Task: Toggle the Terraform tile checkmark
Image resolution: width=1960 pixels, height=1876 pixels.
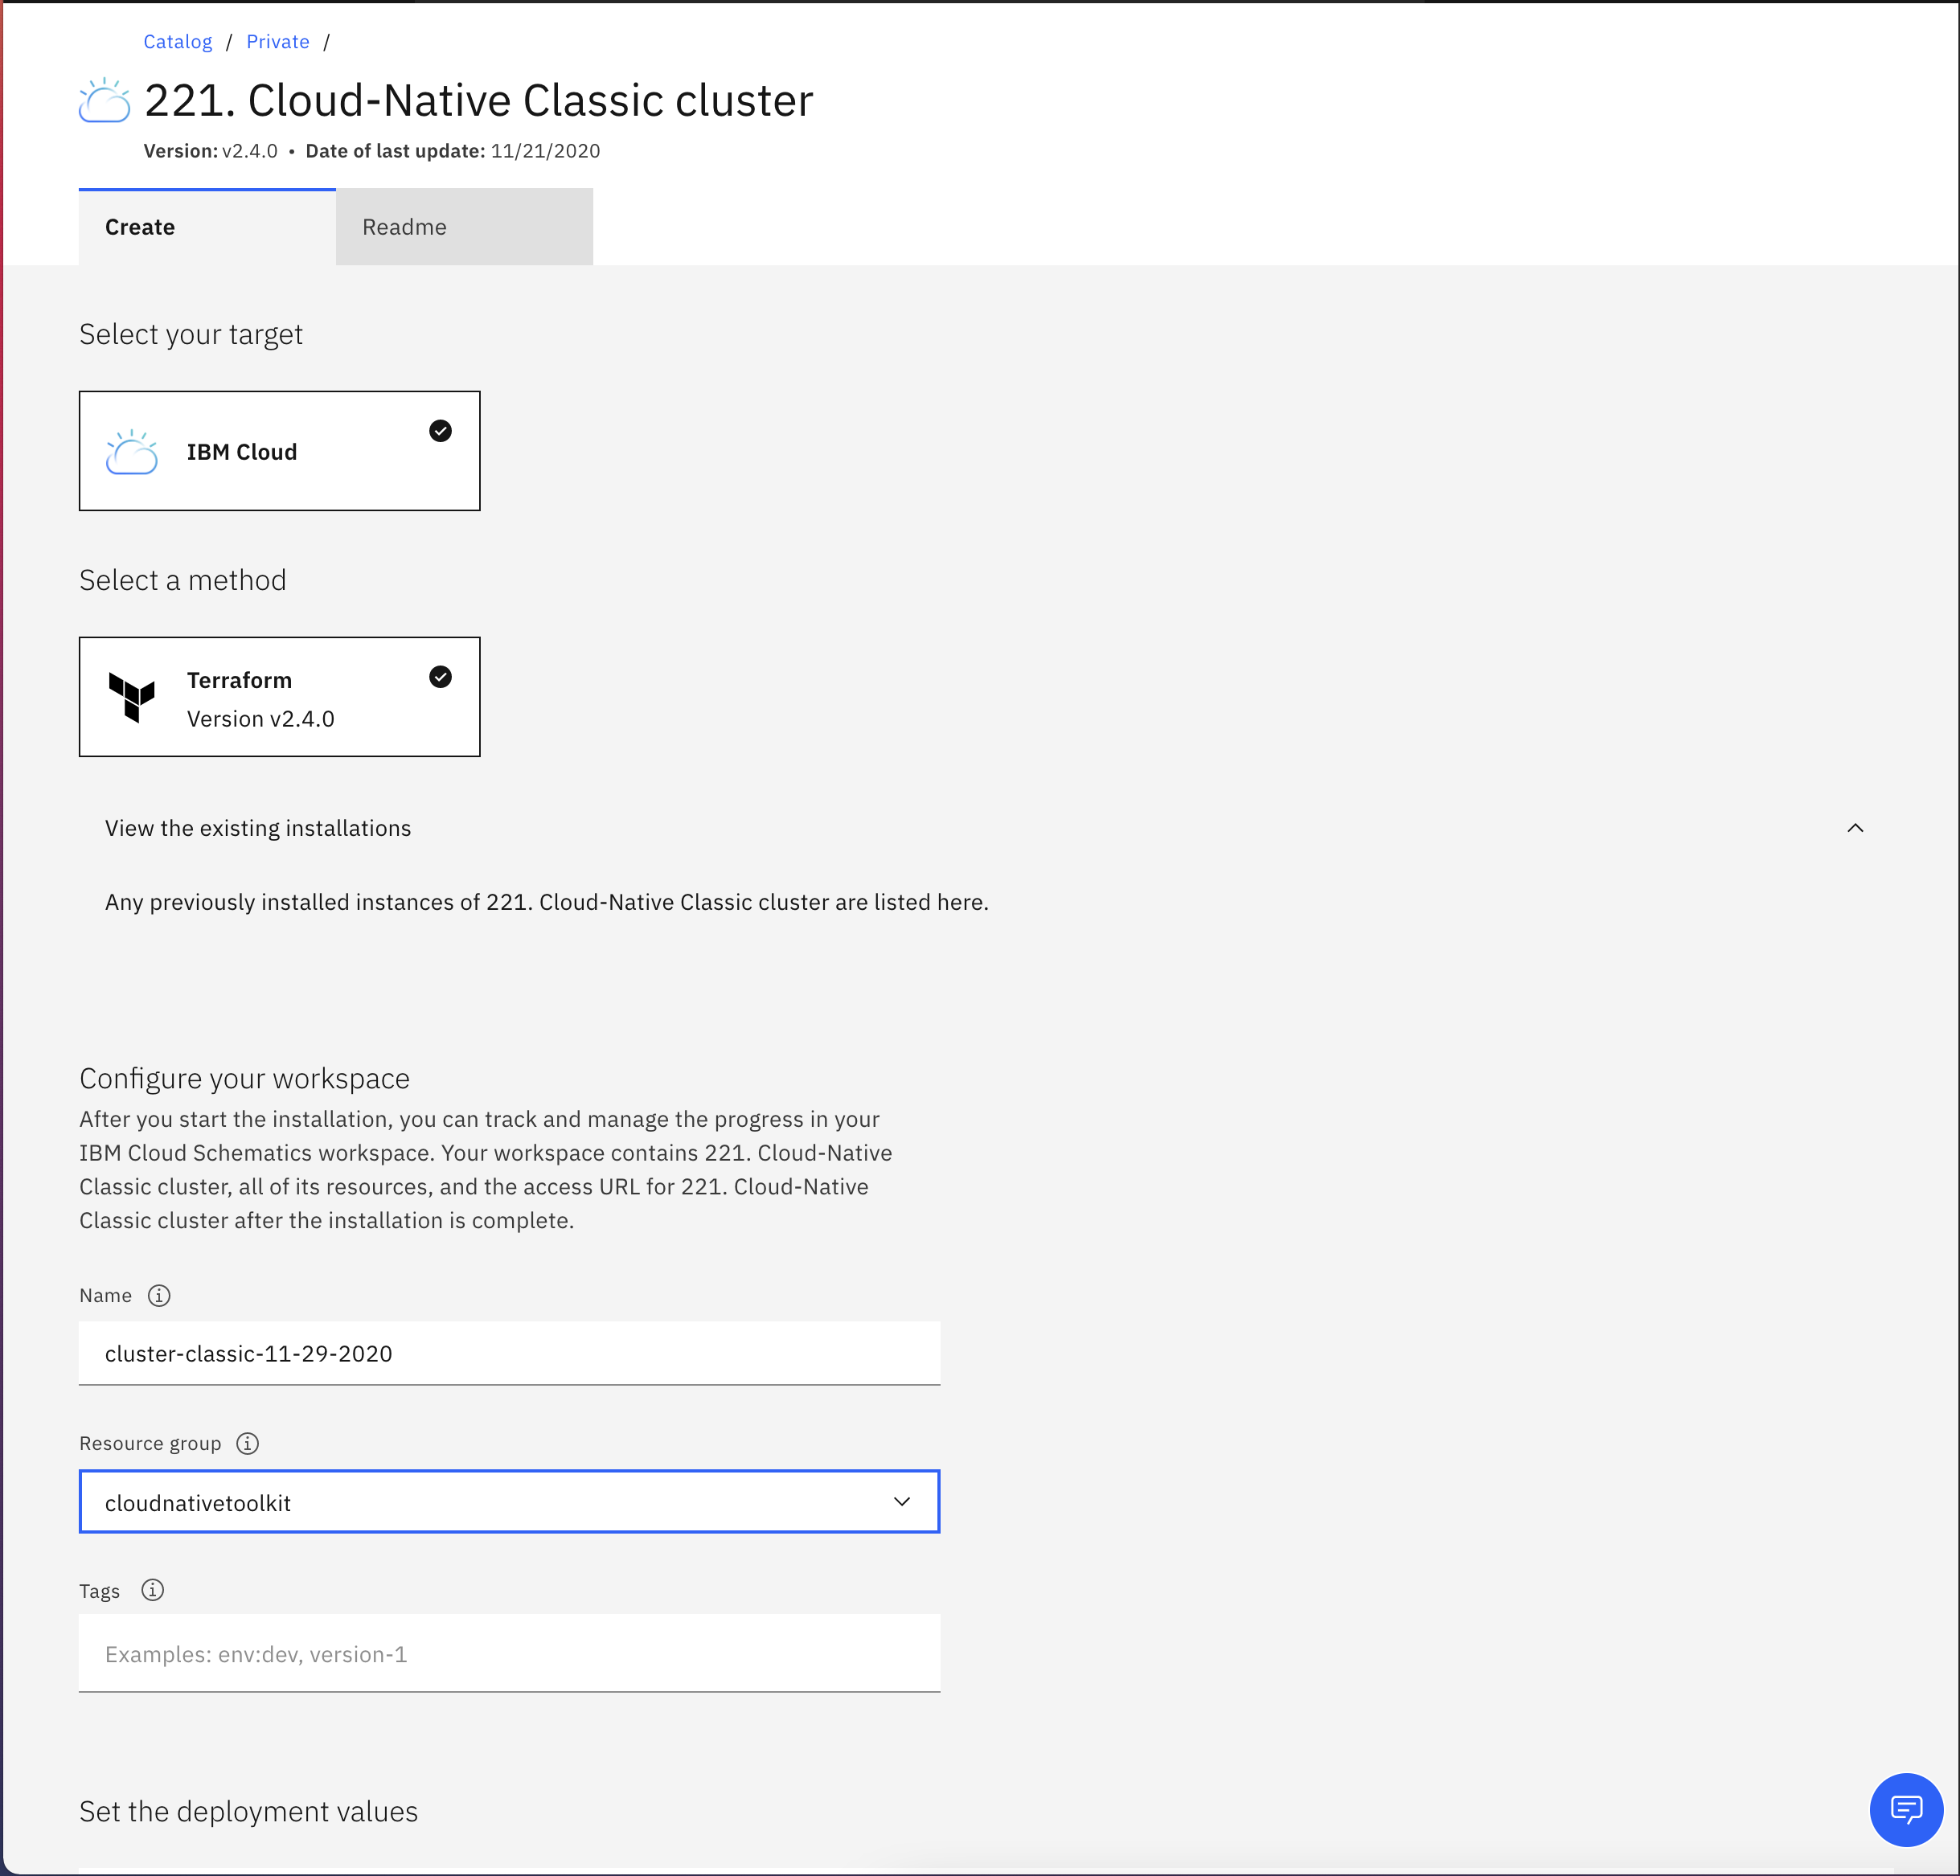Action: [440, 677]
